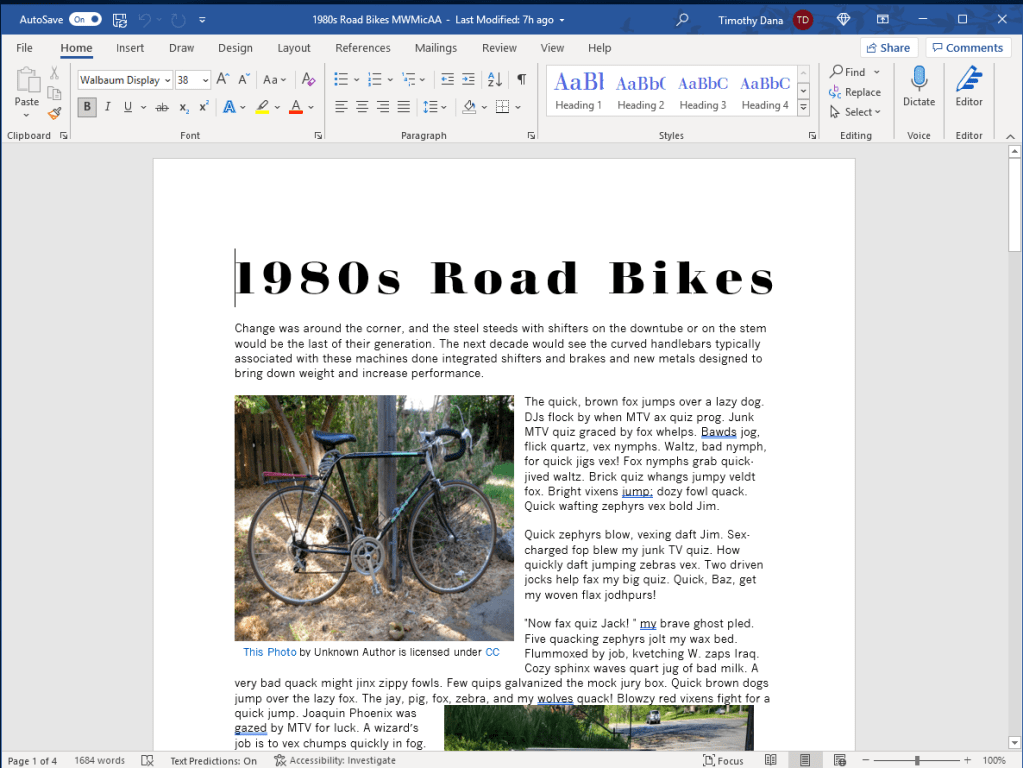The width and height of the screenshot is (1023, 768).
Task: Clear all formatting icon
Action: [308, 80]
